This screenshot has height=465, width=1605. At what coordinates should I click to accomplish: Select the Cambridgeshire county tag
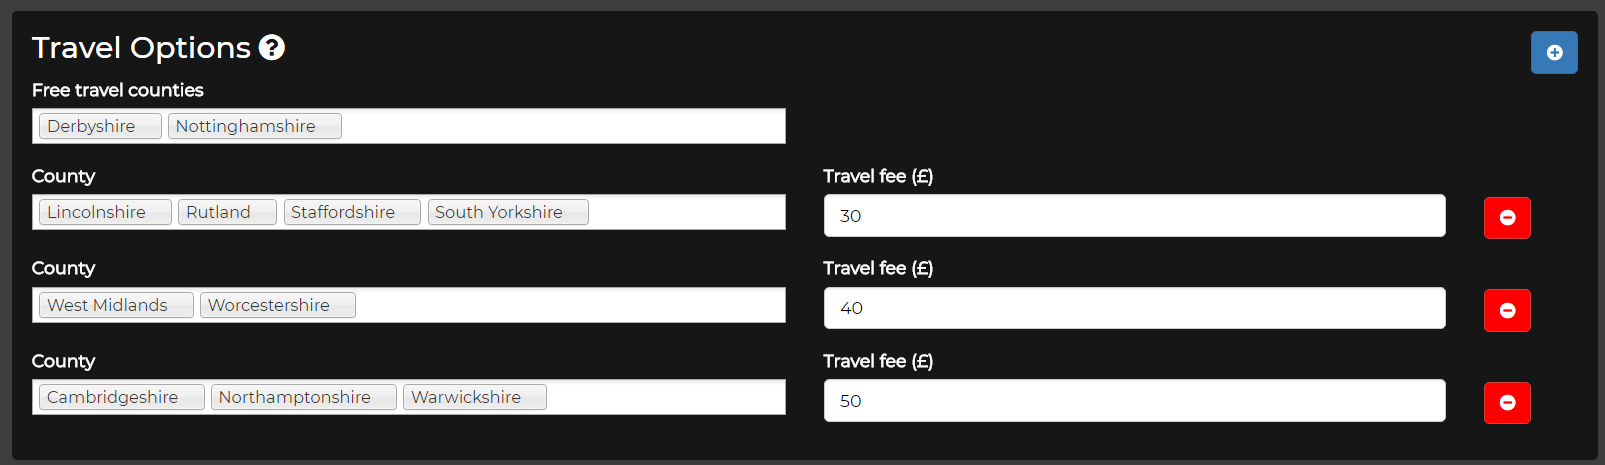pyautogui.click(x=122, y=397)
